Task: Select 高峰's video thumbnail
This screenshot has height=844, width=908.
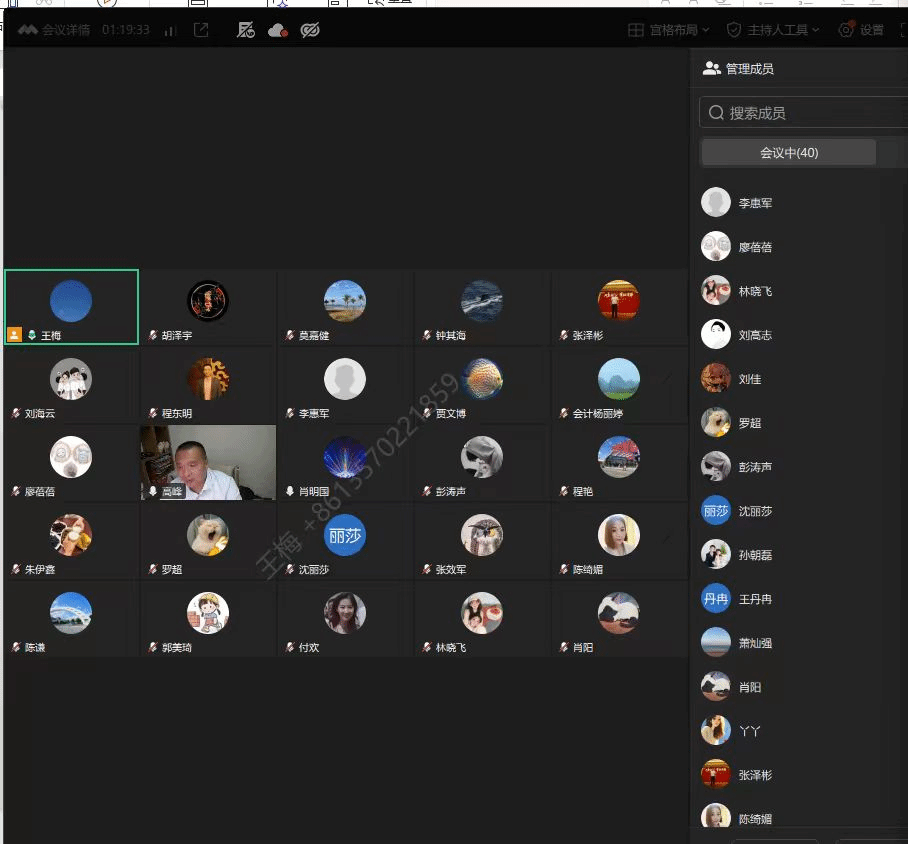Action: pyautogui.click(x=208, y=463)
